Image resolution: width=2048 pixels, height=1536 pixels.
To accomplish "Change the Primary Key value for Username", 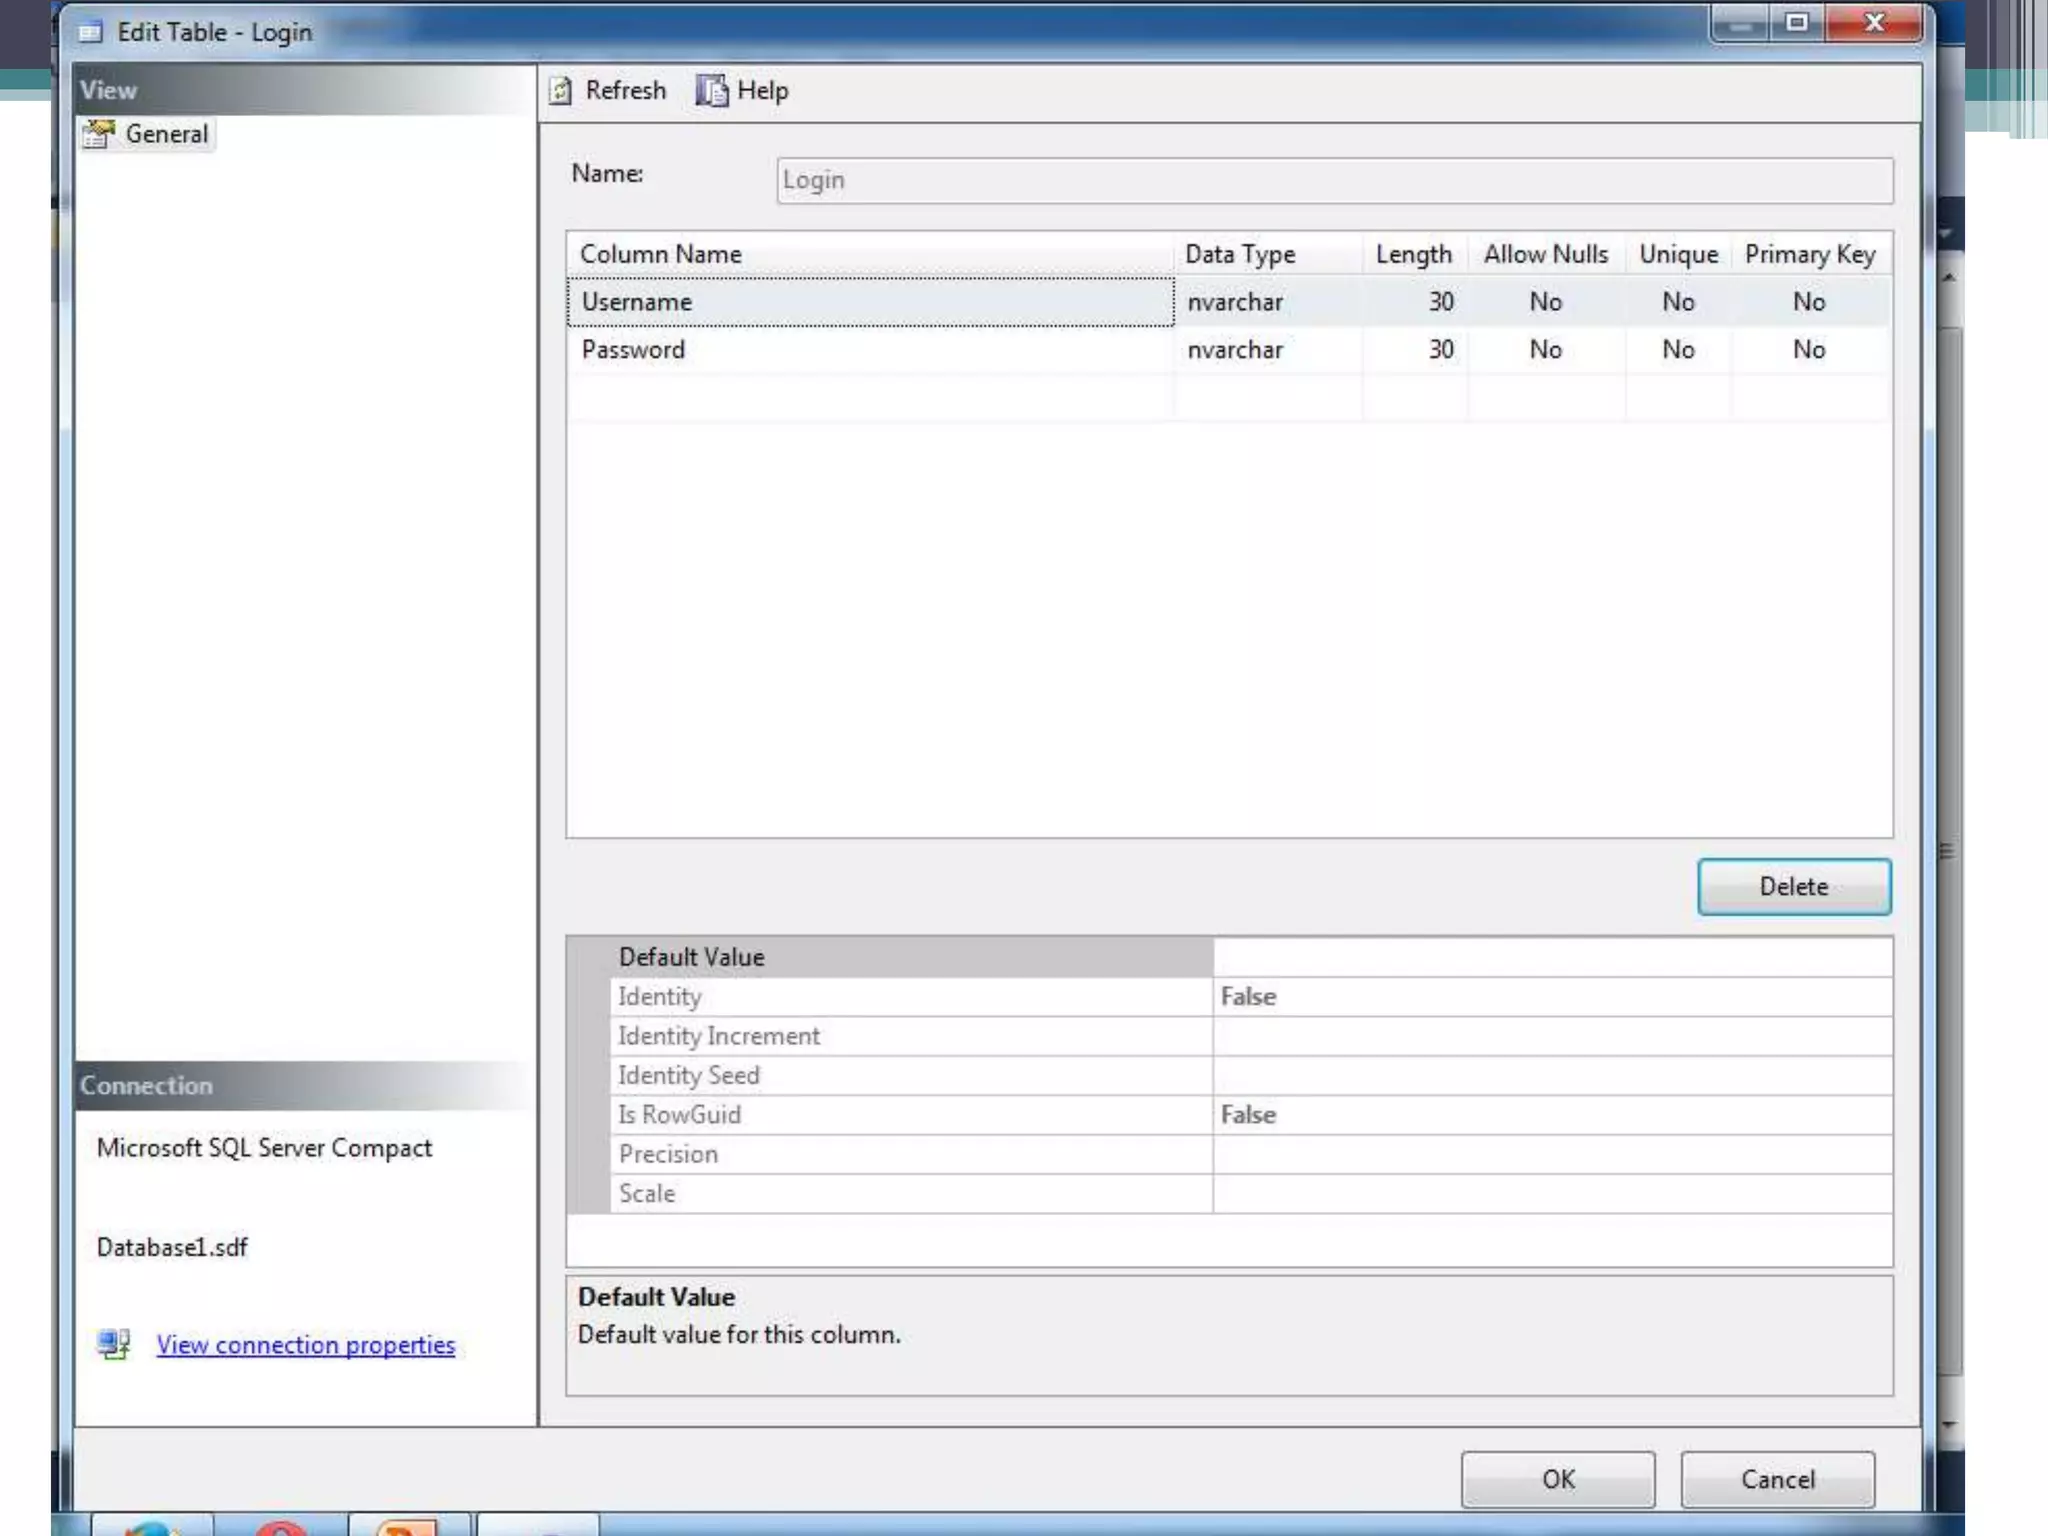I will [1810, 302].
